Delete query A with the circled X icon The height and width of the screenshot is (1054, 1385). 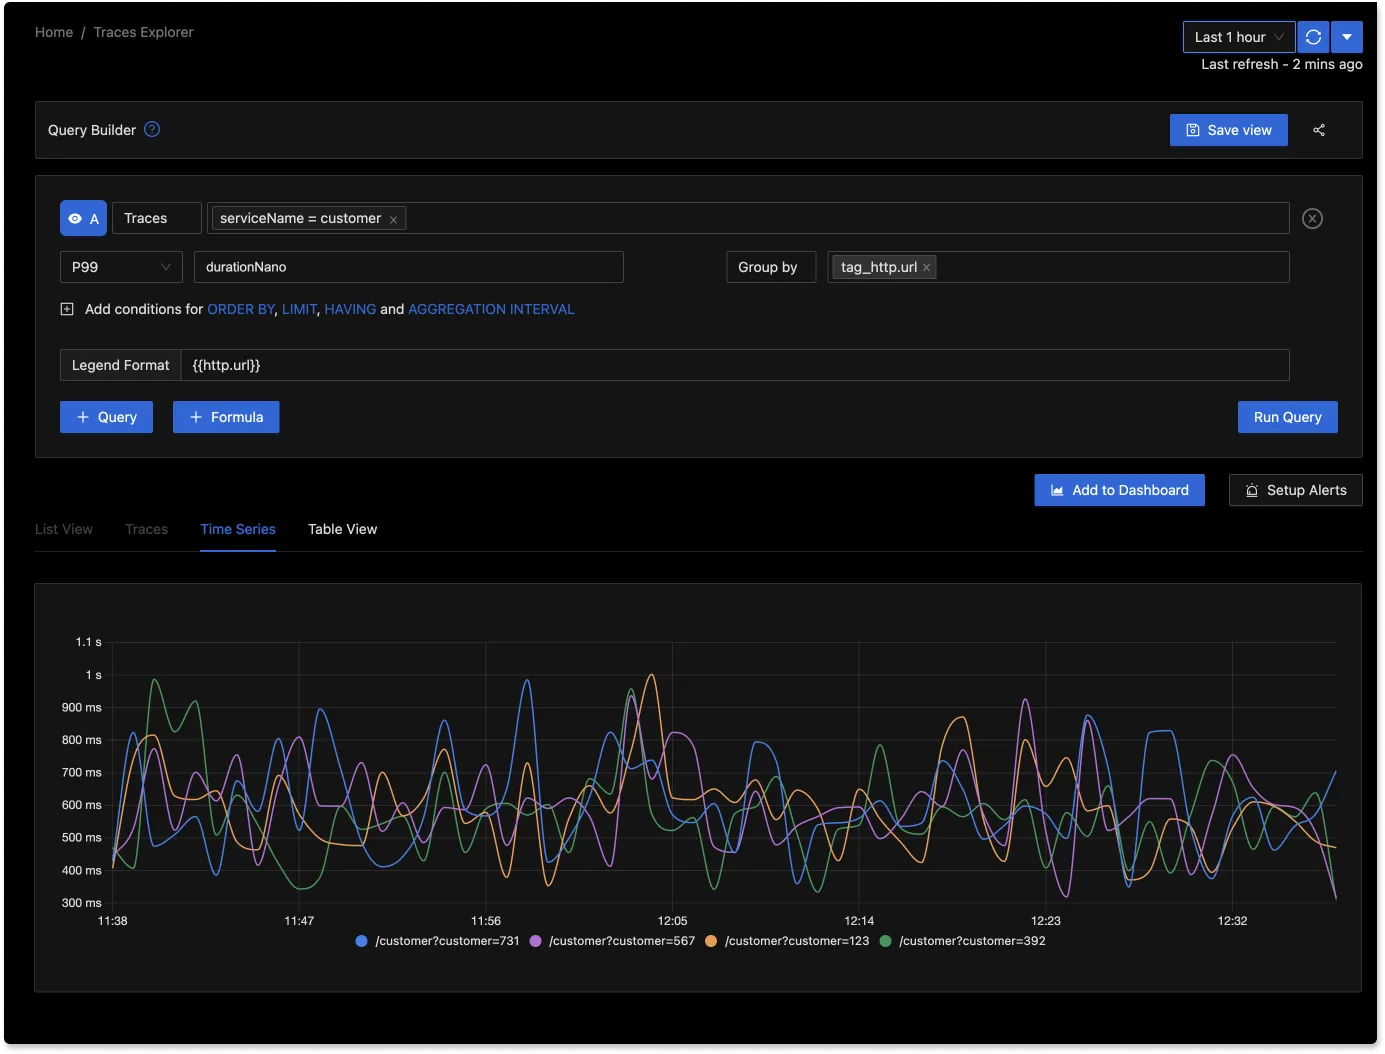tap(1313, 218)
